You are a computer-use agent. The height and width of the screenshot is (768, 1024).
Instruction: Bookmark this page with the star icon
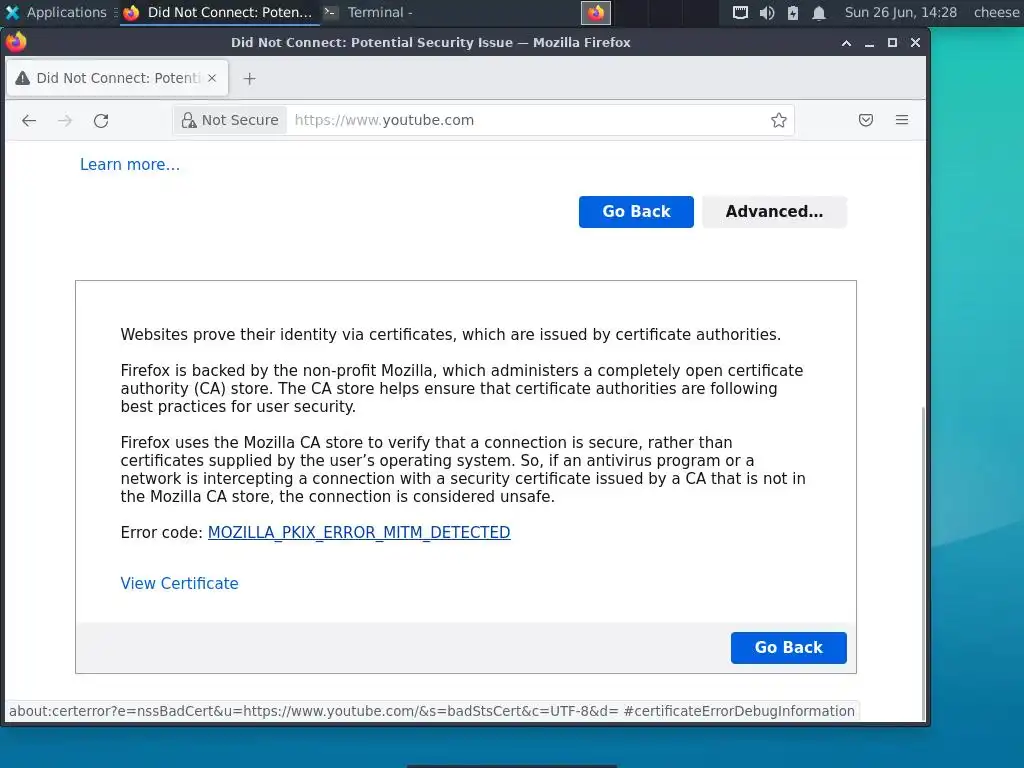pyautogui.click(x=778, y=120)
